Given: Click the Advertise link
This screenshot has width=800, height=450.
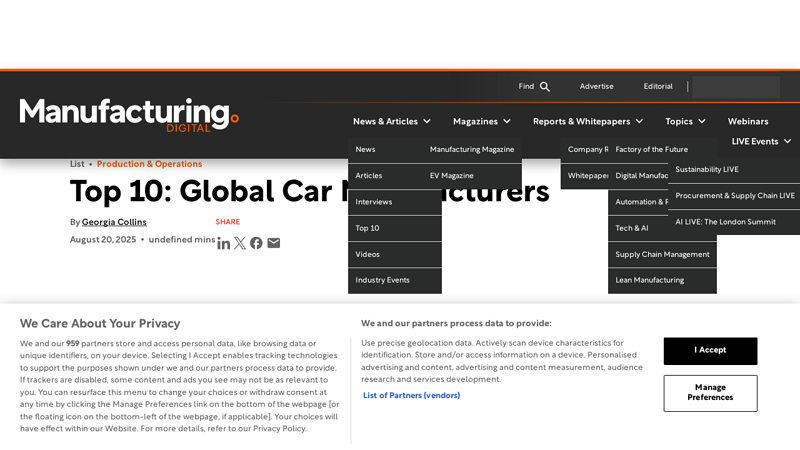Looking at the screenshot, I should tap(596, 86).
